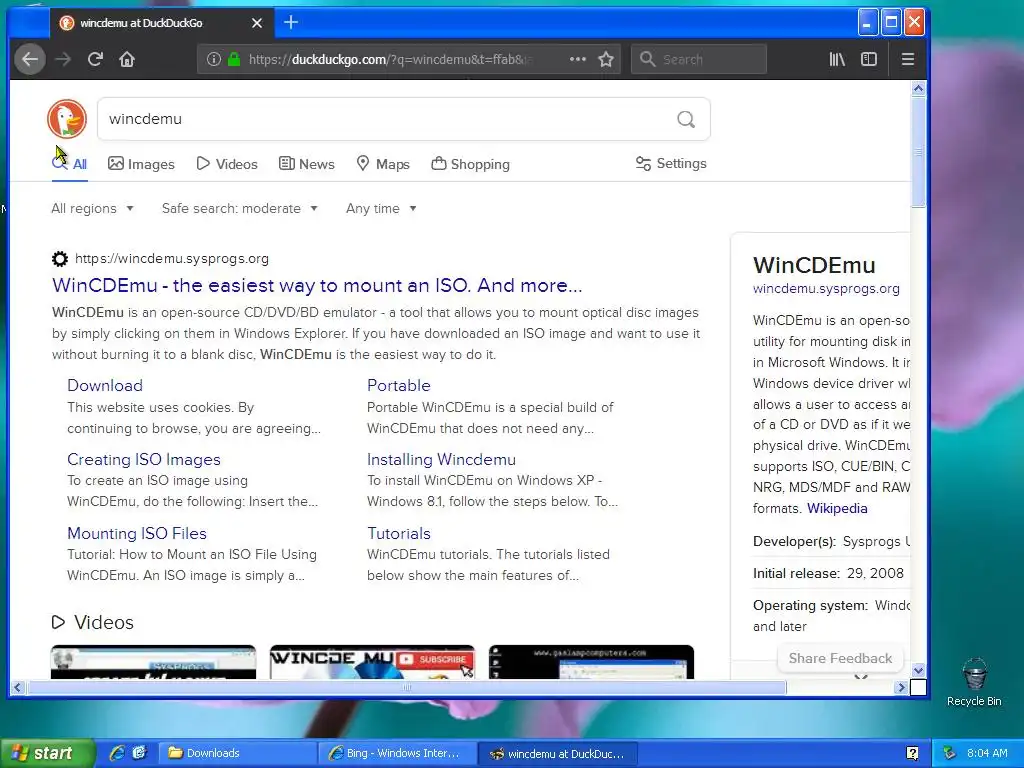
Task: Click the DuckDuckGo duck logo
Action: point(67,119)
